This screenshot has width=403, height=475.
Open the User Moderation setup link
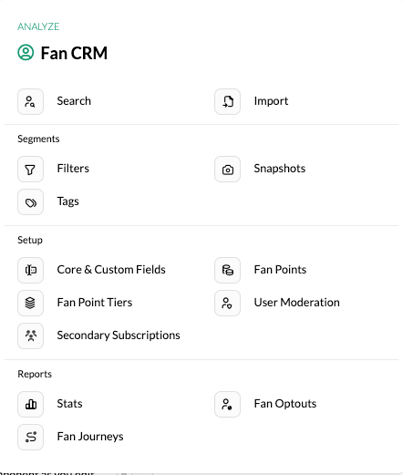tap(297, 302)
